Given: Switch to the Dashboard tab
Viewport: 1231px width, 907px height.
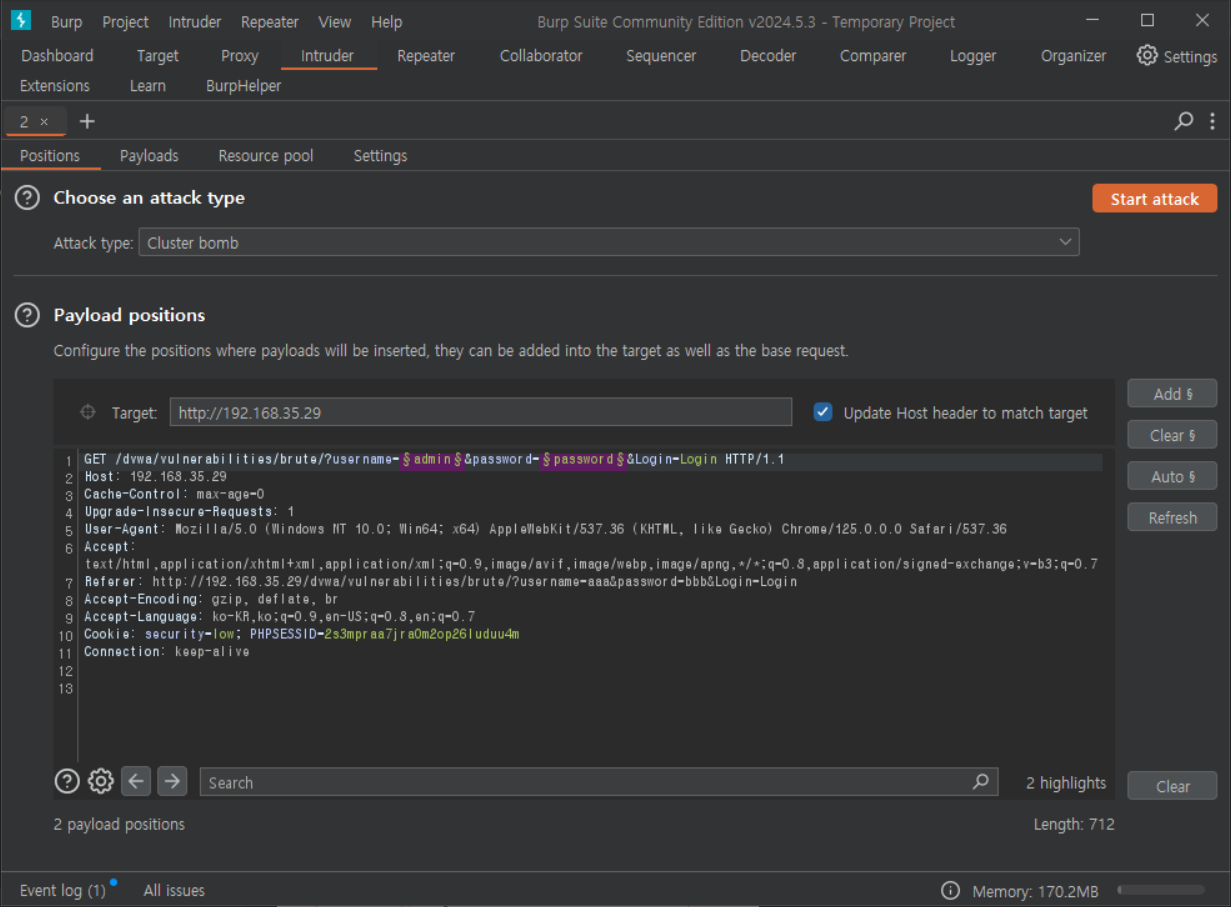Looking at the screenshot, I should pos(57,56).
